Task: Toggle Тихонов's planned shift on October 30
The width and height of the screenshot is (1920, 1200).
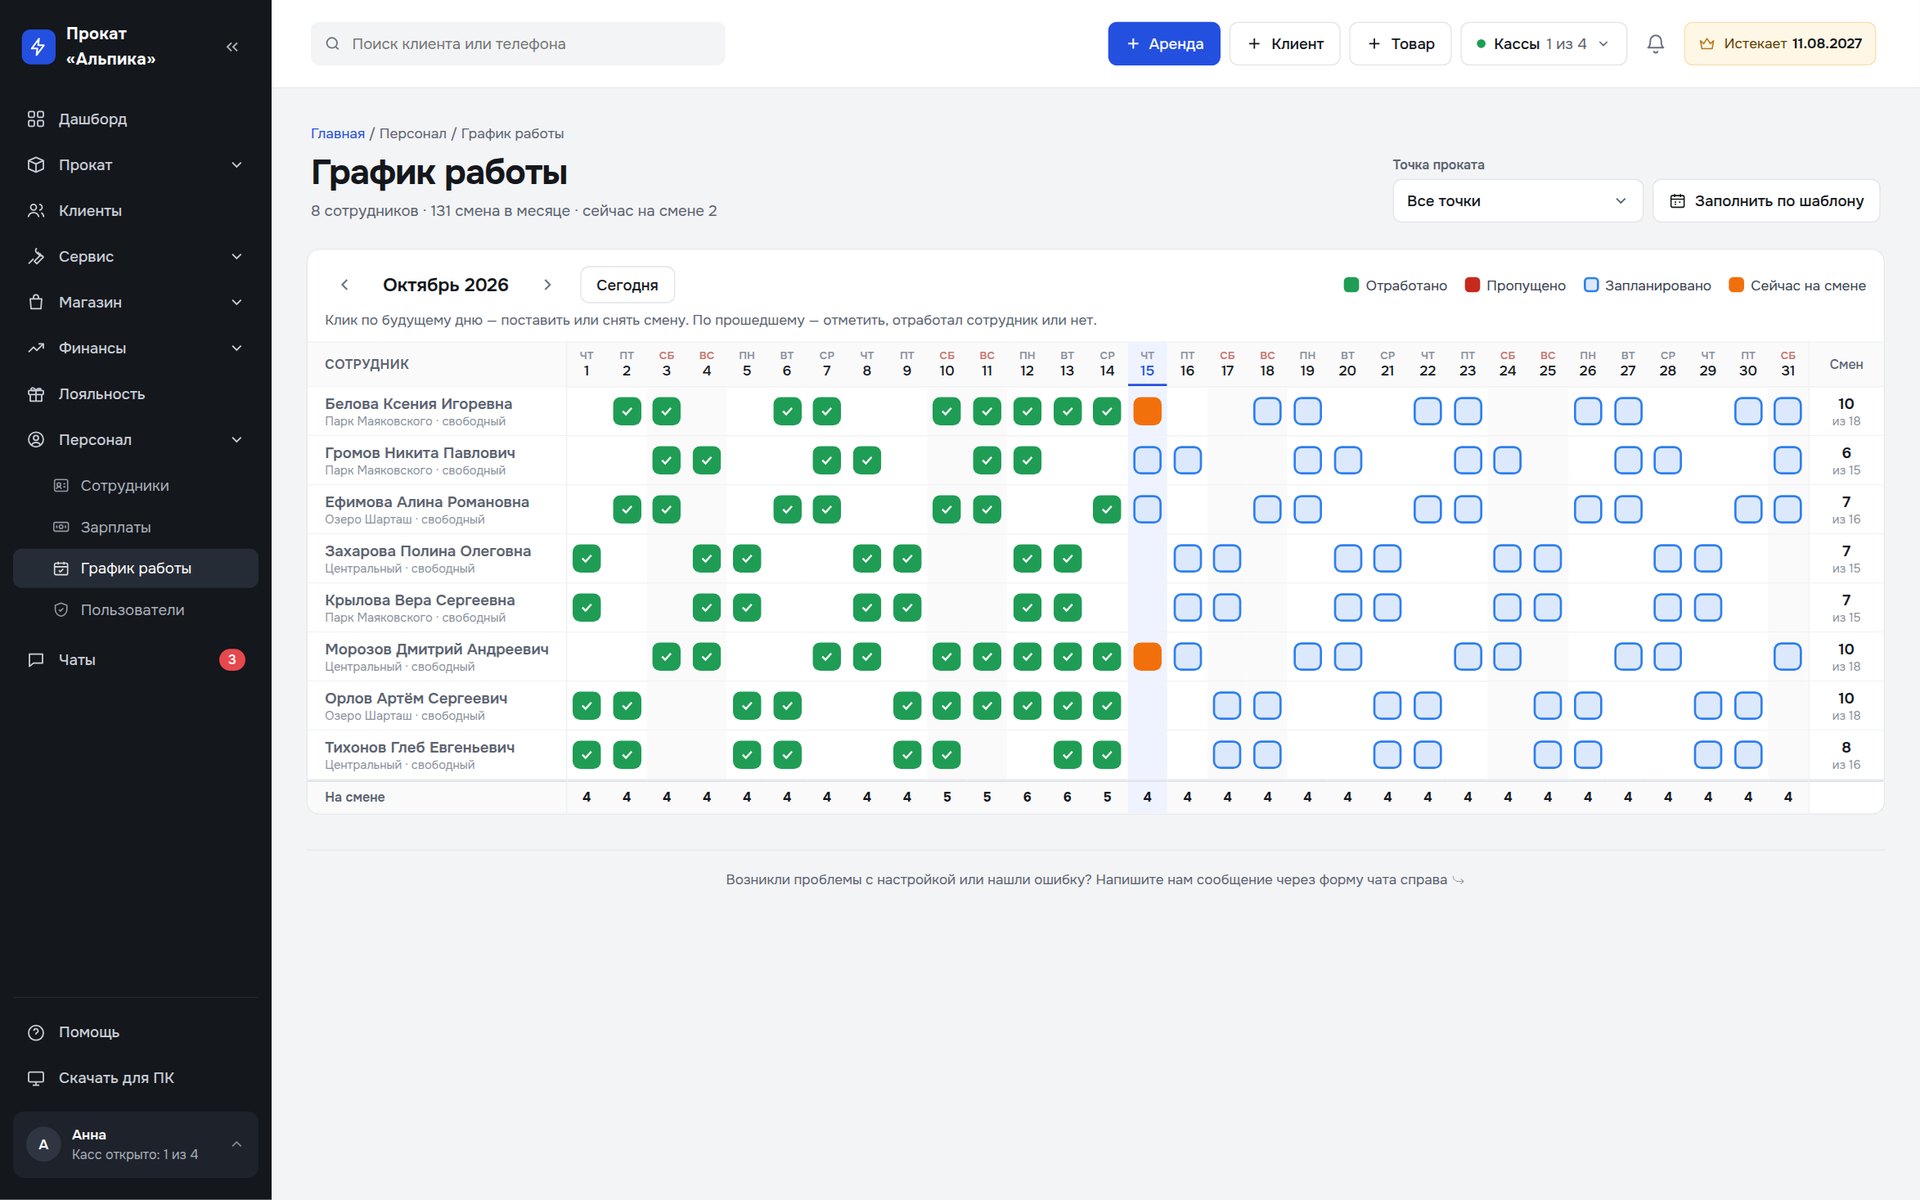Action: (1748, 754)
